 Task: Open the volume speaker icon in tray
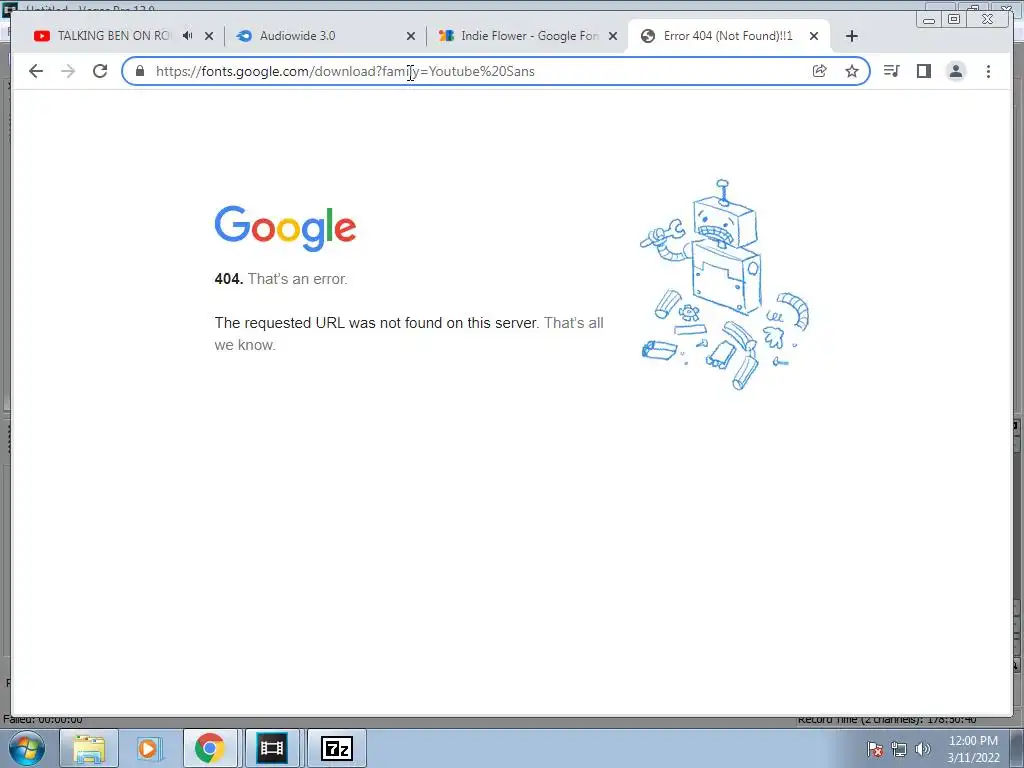click(x=923, y=749)
